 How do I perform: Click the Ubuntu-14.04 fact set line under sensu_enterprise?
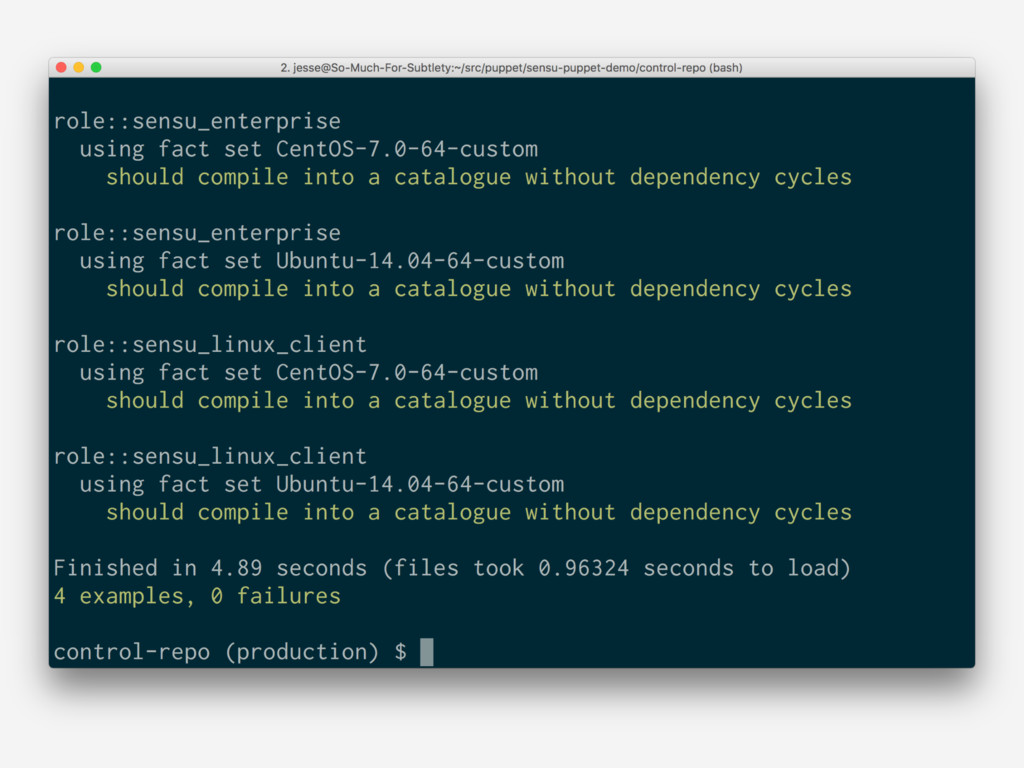322,261
